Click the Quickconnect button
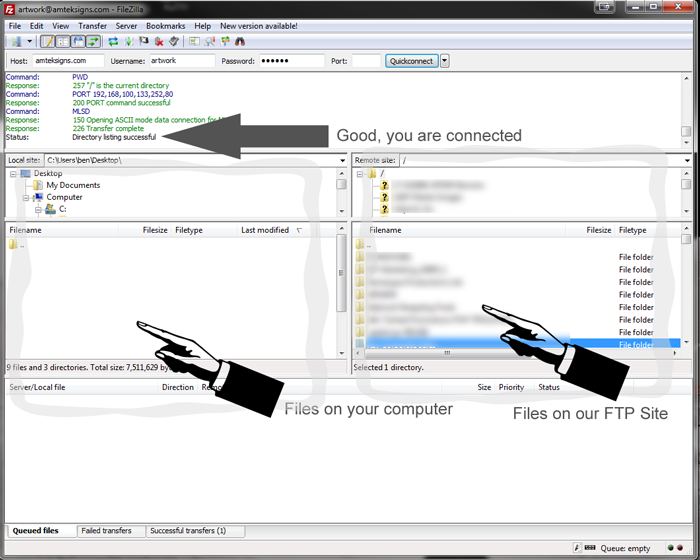 click(x=412, y=61)
